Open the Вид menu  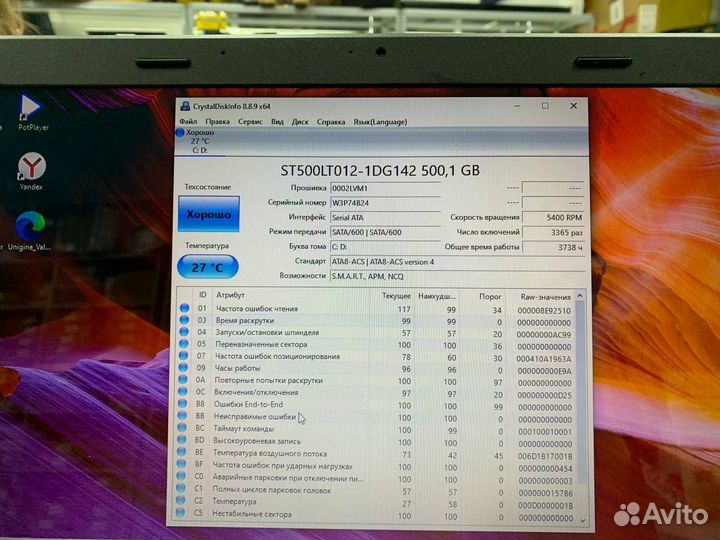coord(277,122)
